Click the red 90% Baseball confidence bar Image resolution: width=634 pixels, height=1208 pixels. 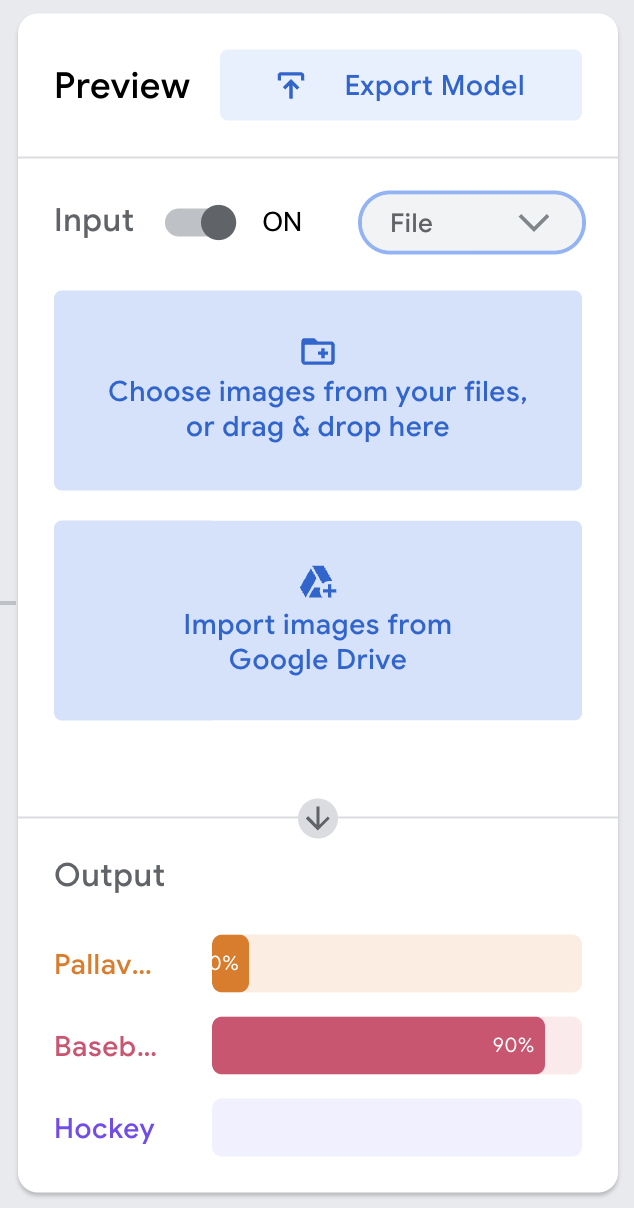pos(378,1046)
